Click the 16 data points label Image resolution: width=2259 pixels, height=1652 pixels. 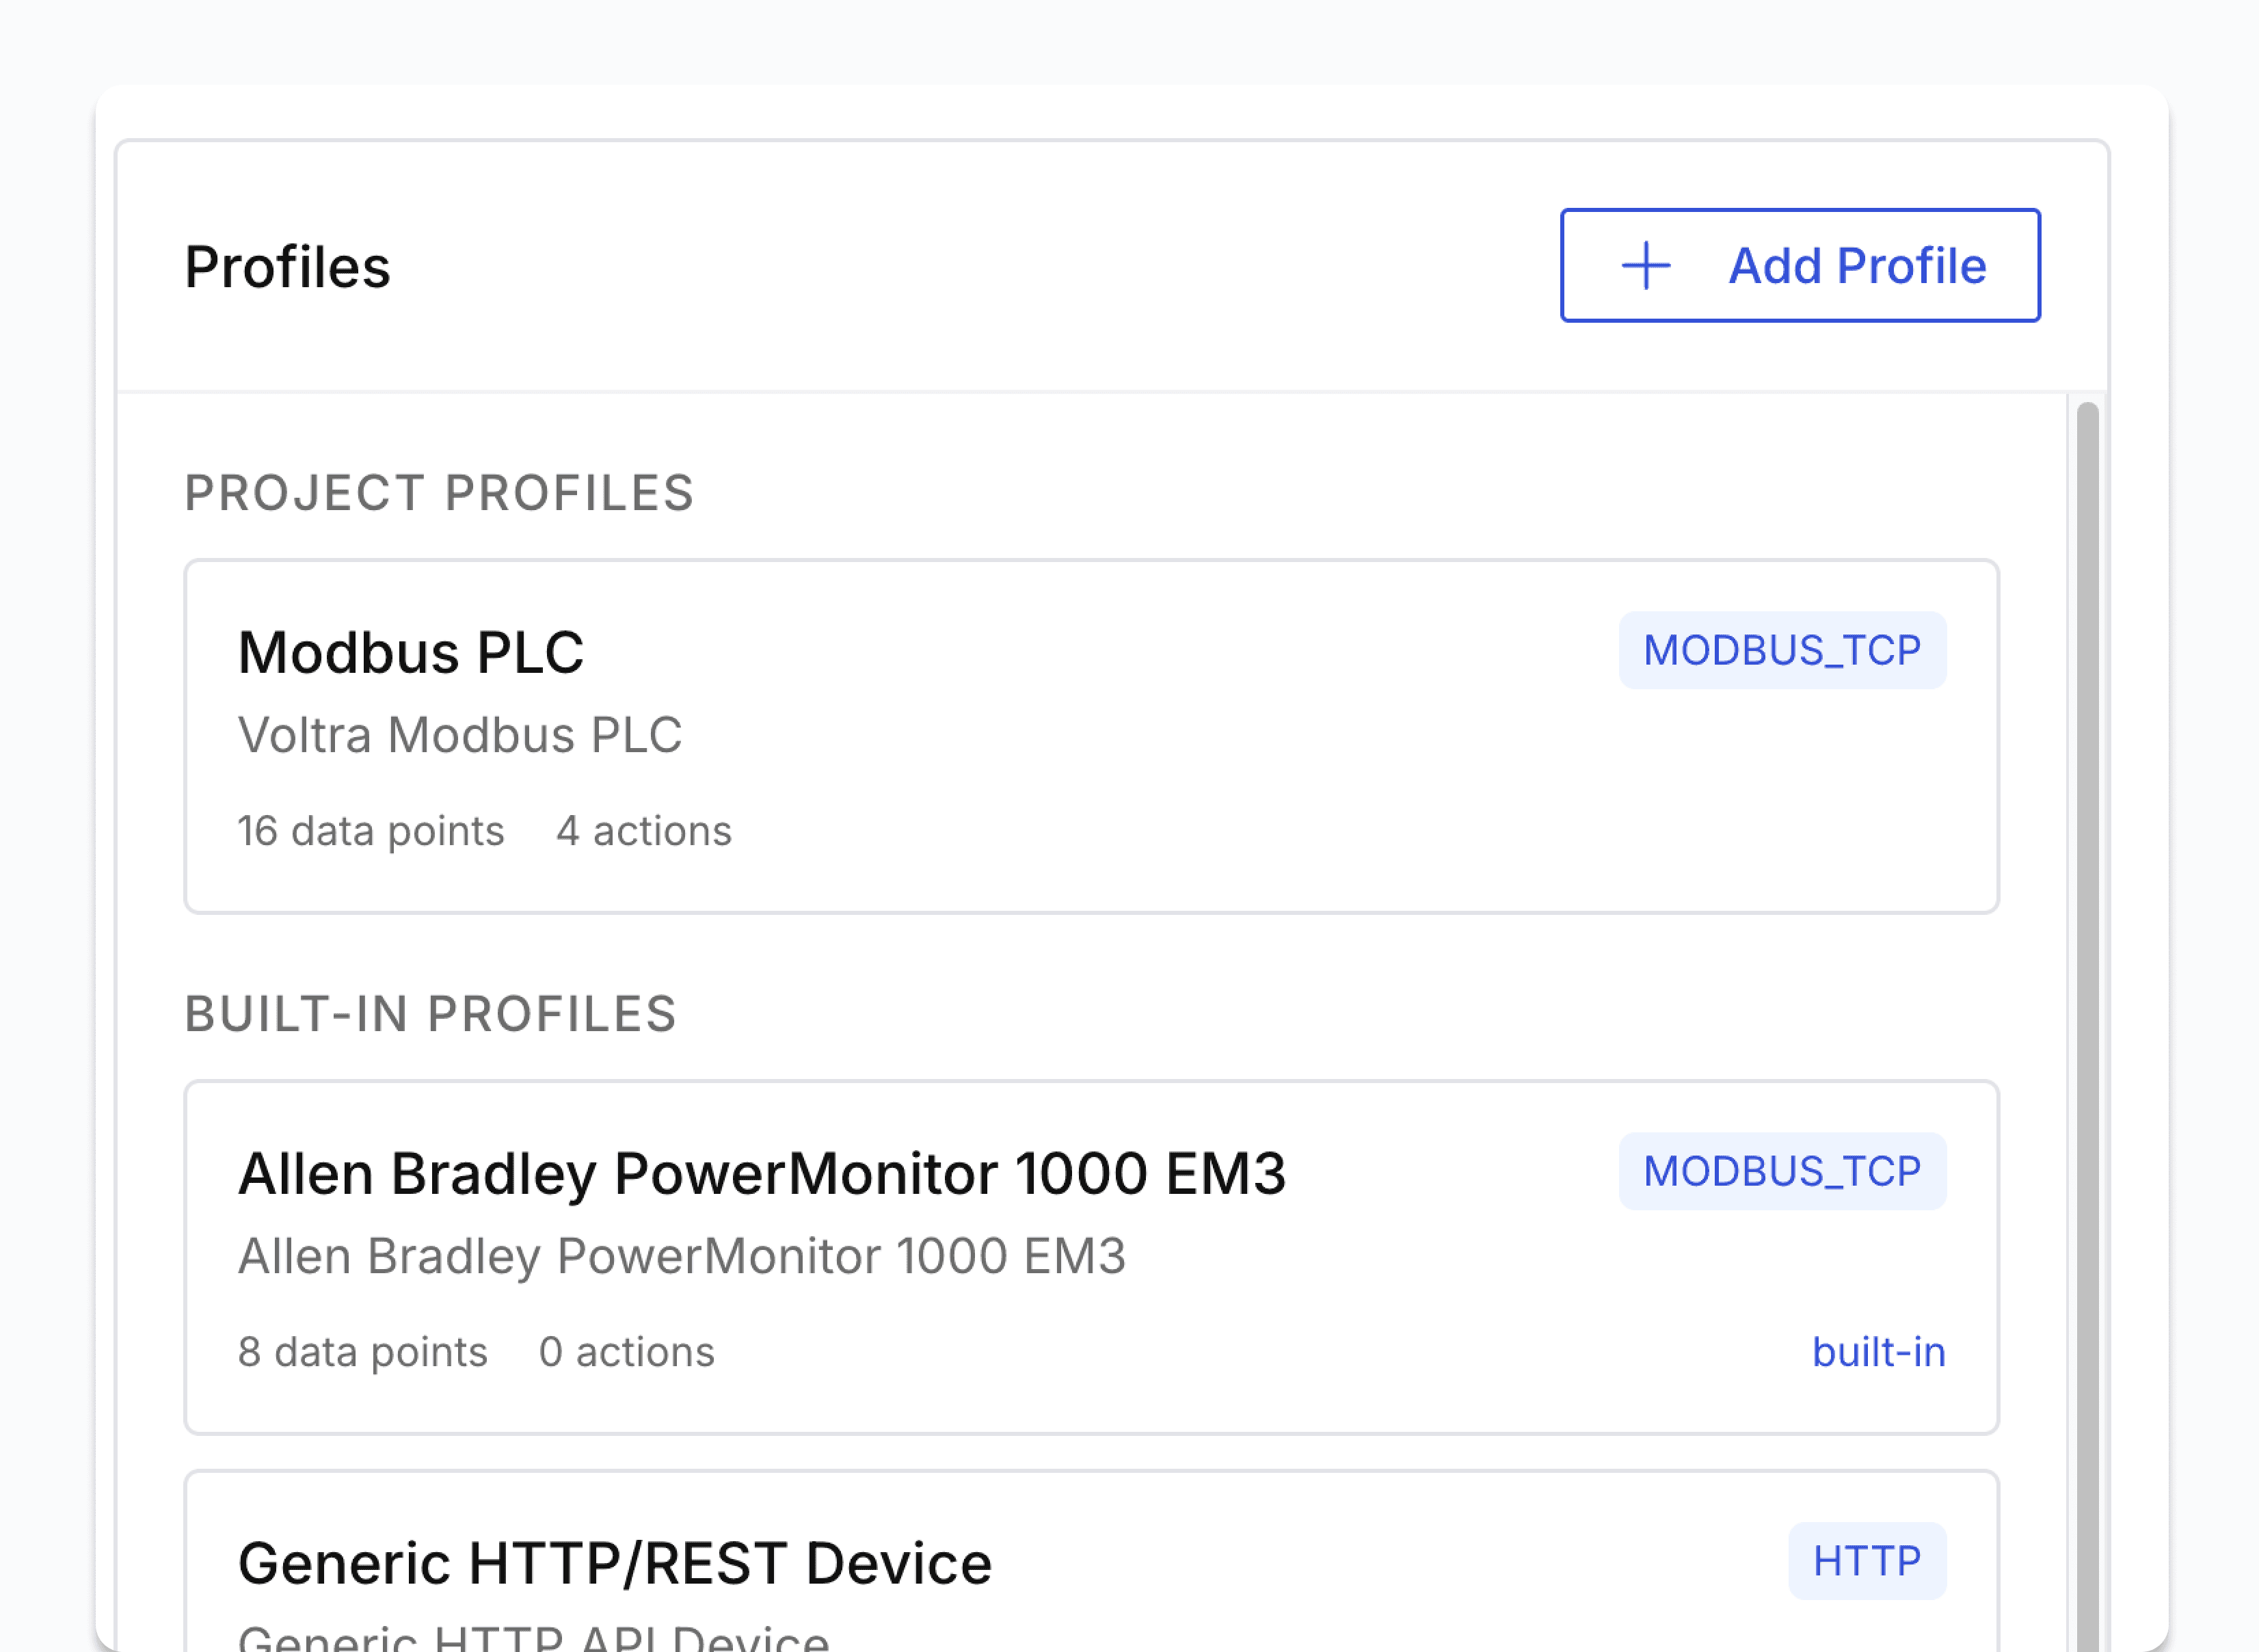[370, 831]
